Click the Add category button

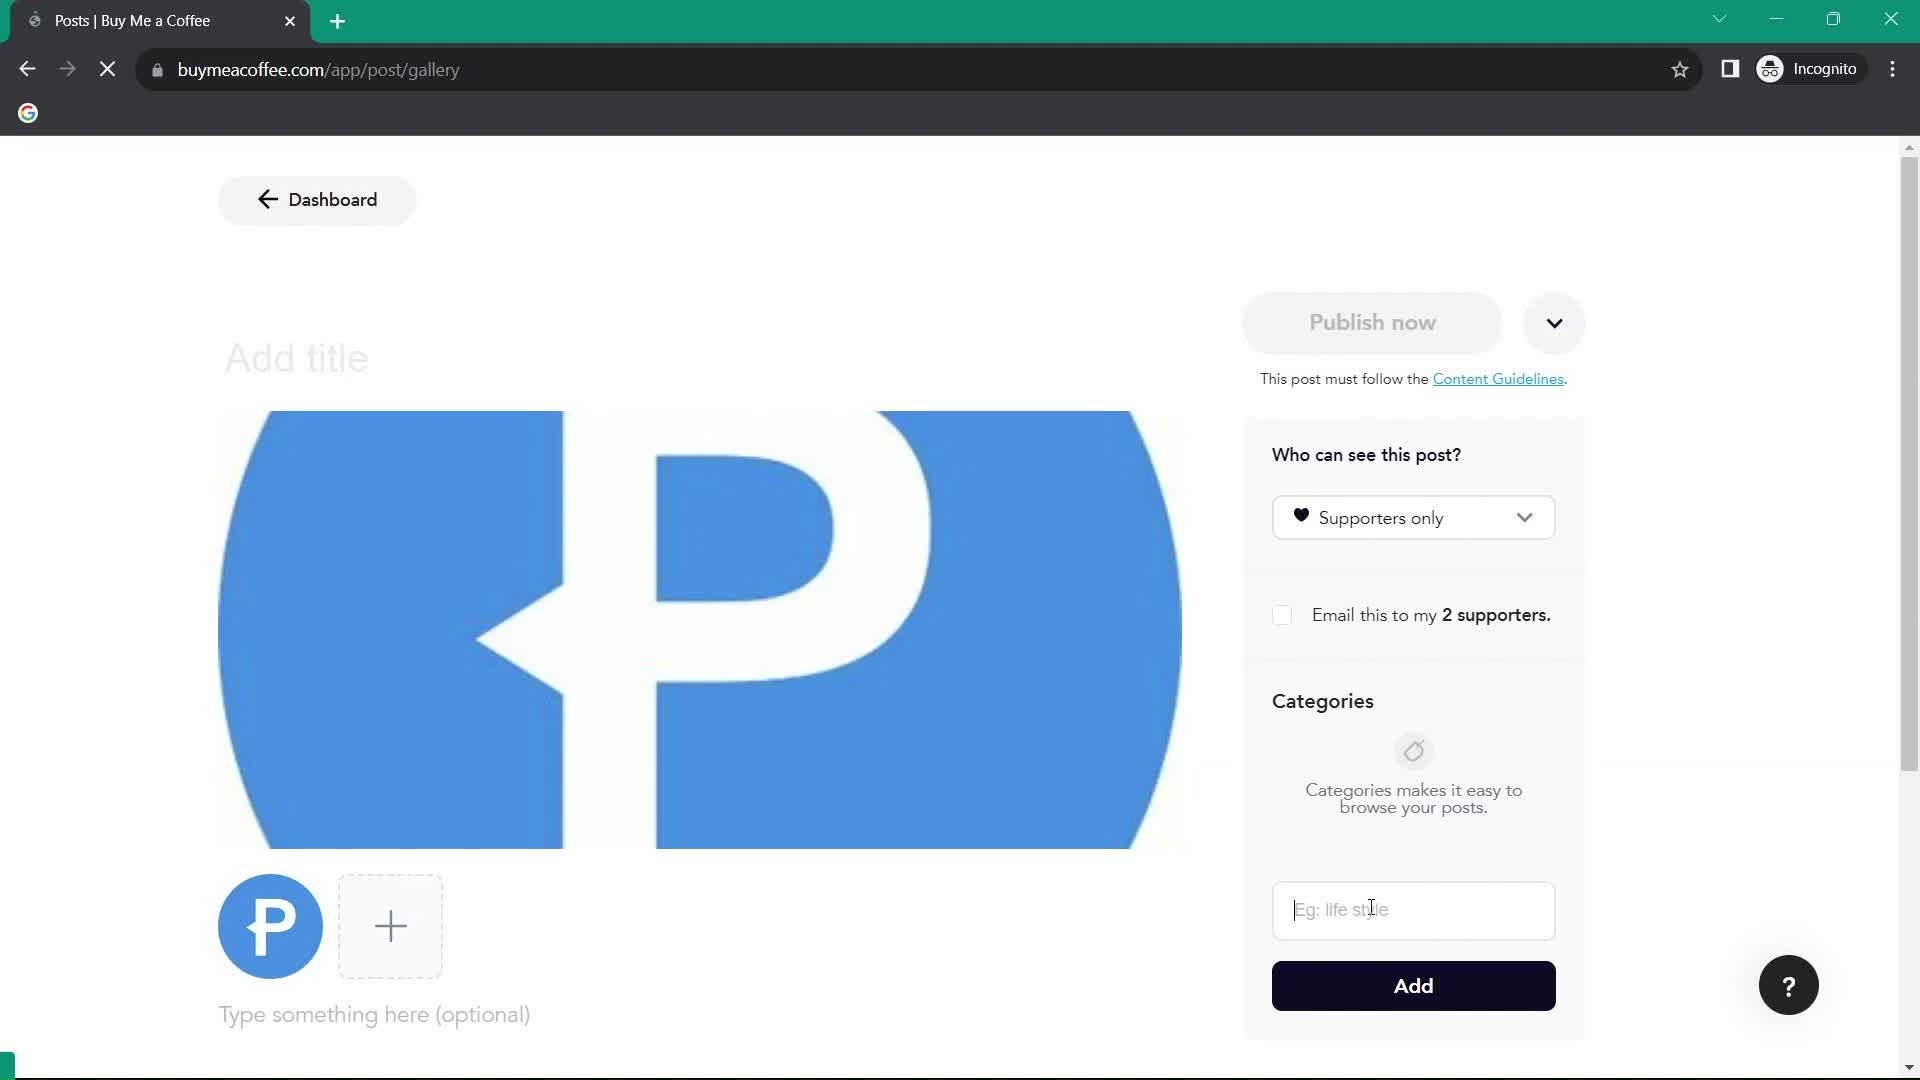pos(1414,985)
